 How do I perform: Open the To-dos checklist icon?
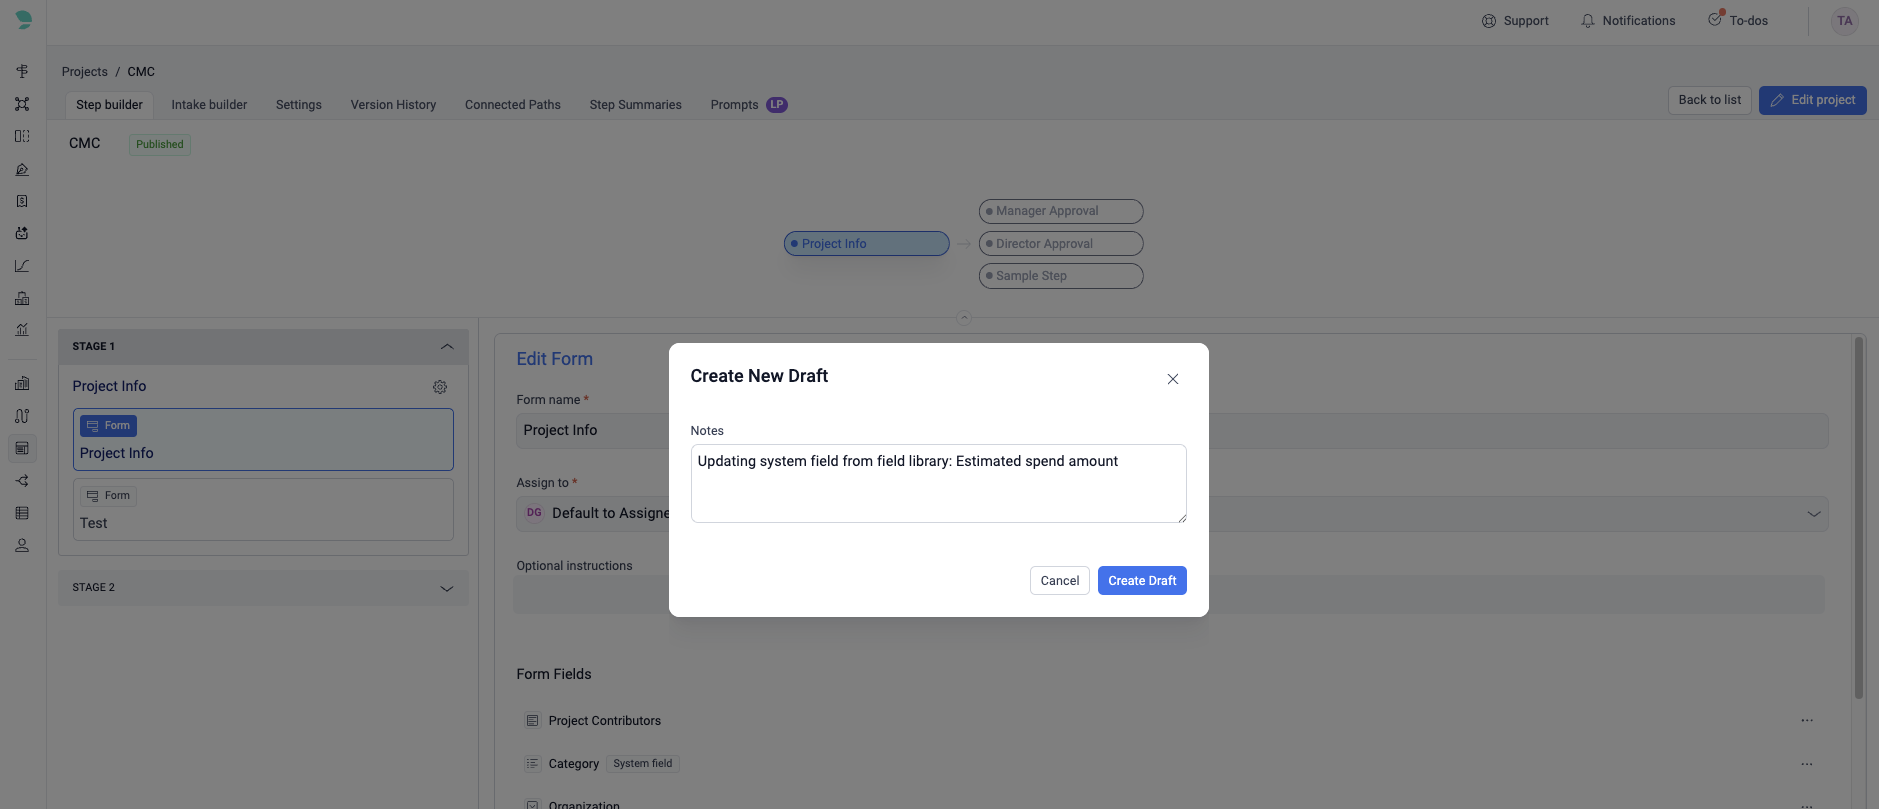coord(1715,20)
